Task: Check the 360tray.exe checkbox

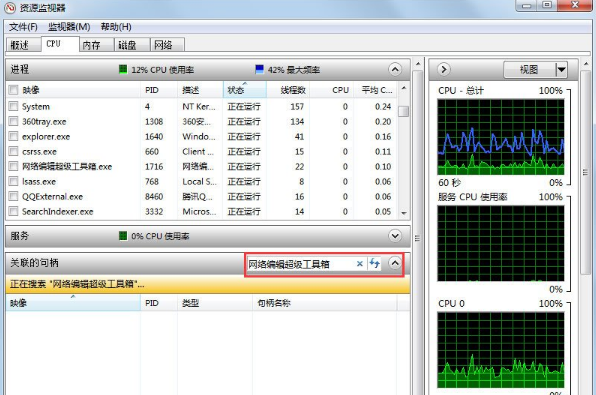Action: click(x=13, y=121)
